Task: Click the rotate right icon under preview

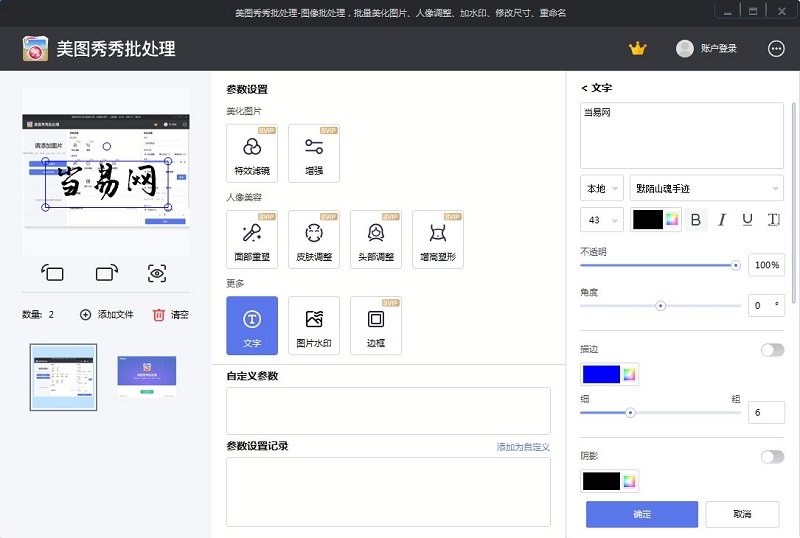Action: pos(106,273)
